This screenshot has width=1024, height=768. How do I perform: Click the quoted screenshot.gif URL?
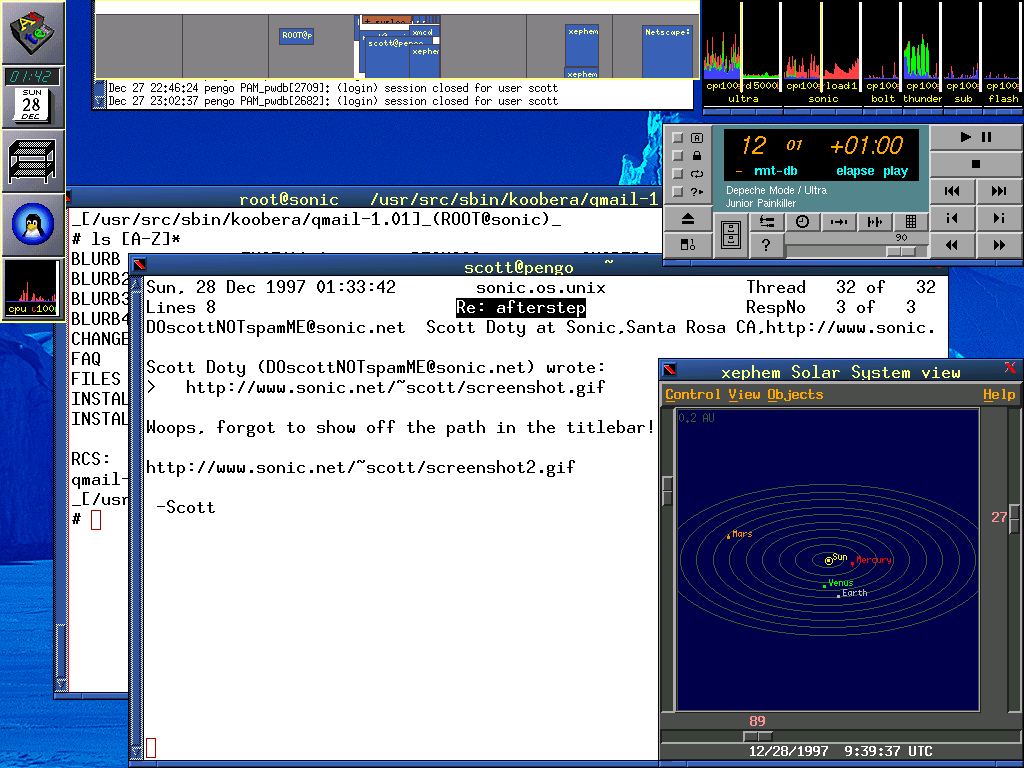tap(395, 388)
